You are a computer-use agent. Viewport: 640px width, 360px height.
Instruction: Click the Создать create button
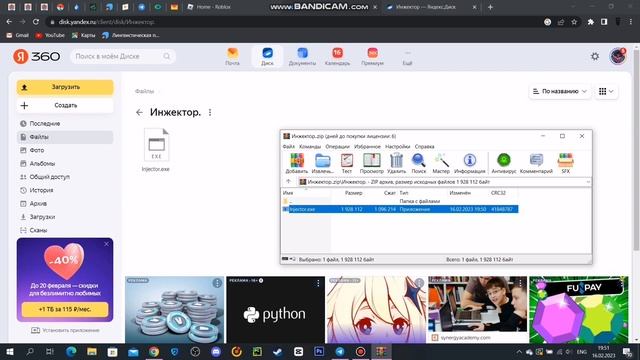(x=65, y=105)
